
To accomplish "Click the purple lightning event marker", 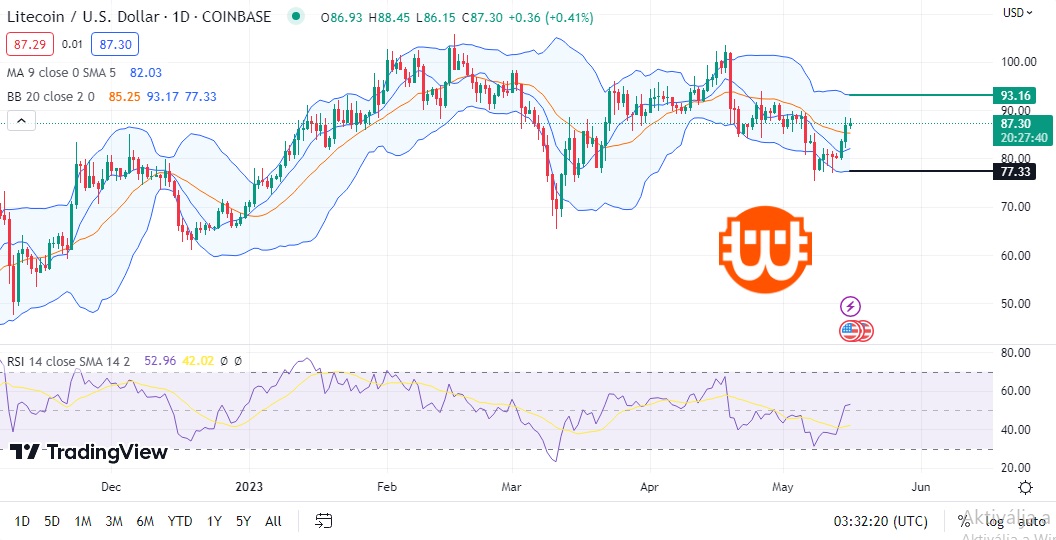I will click(x=851, y=306).
